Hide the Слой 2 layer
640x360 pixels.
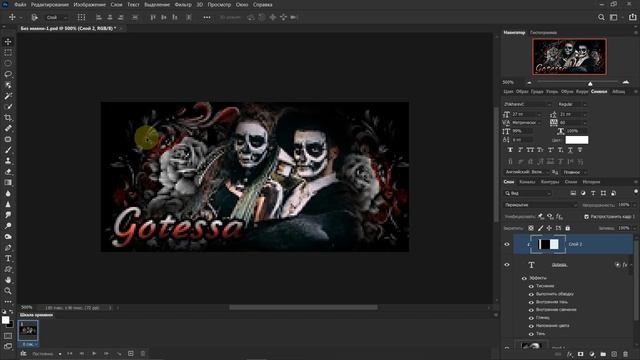(507, 244)
